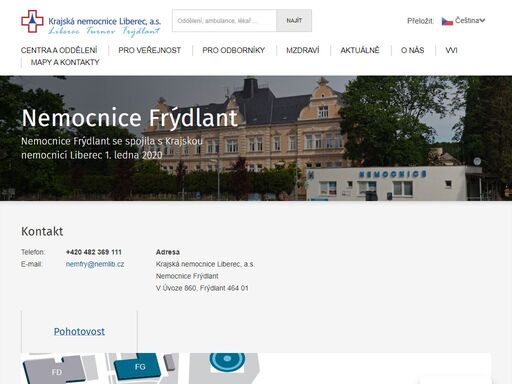512x384 pixels.
Task: Open the VVI menu item
Action: click(451, 50)
